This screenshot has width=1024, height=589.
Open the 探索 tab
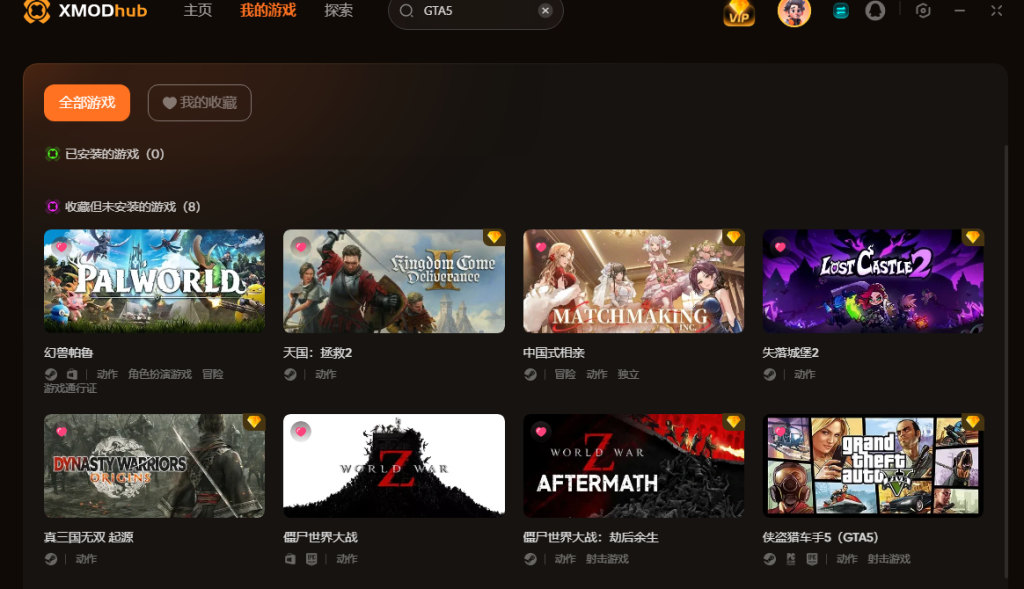point(338,10)
